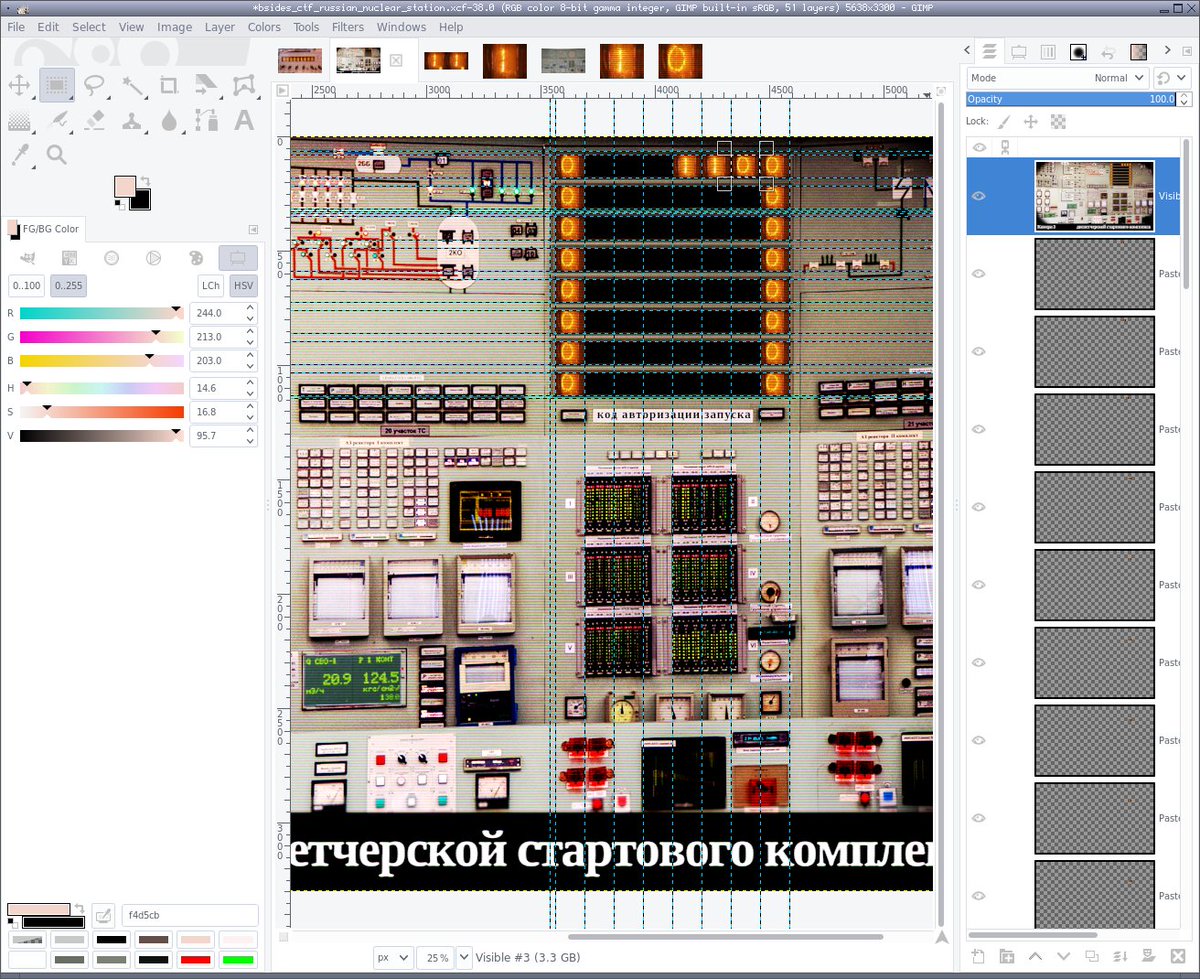
Task: Adjust the layer Opacity slider
Action: click(x=1070, y=99)
